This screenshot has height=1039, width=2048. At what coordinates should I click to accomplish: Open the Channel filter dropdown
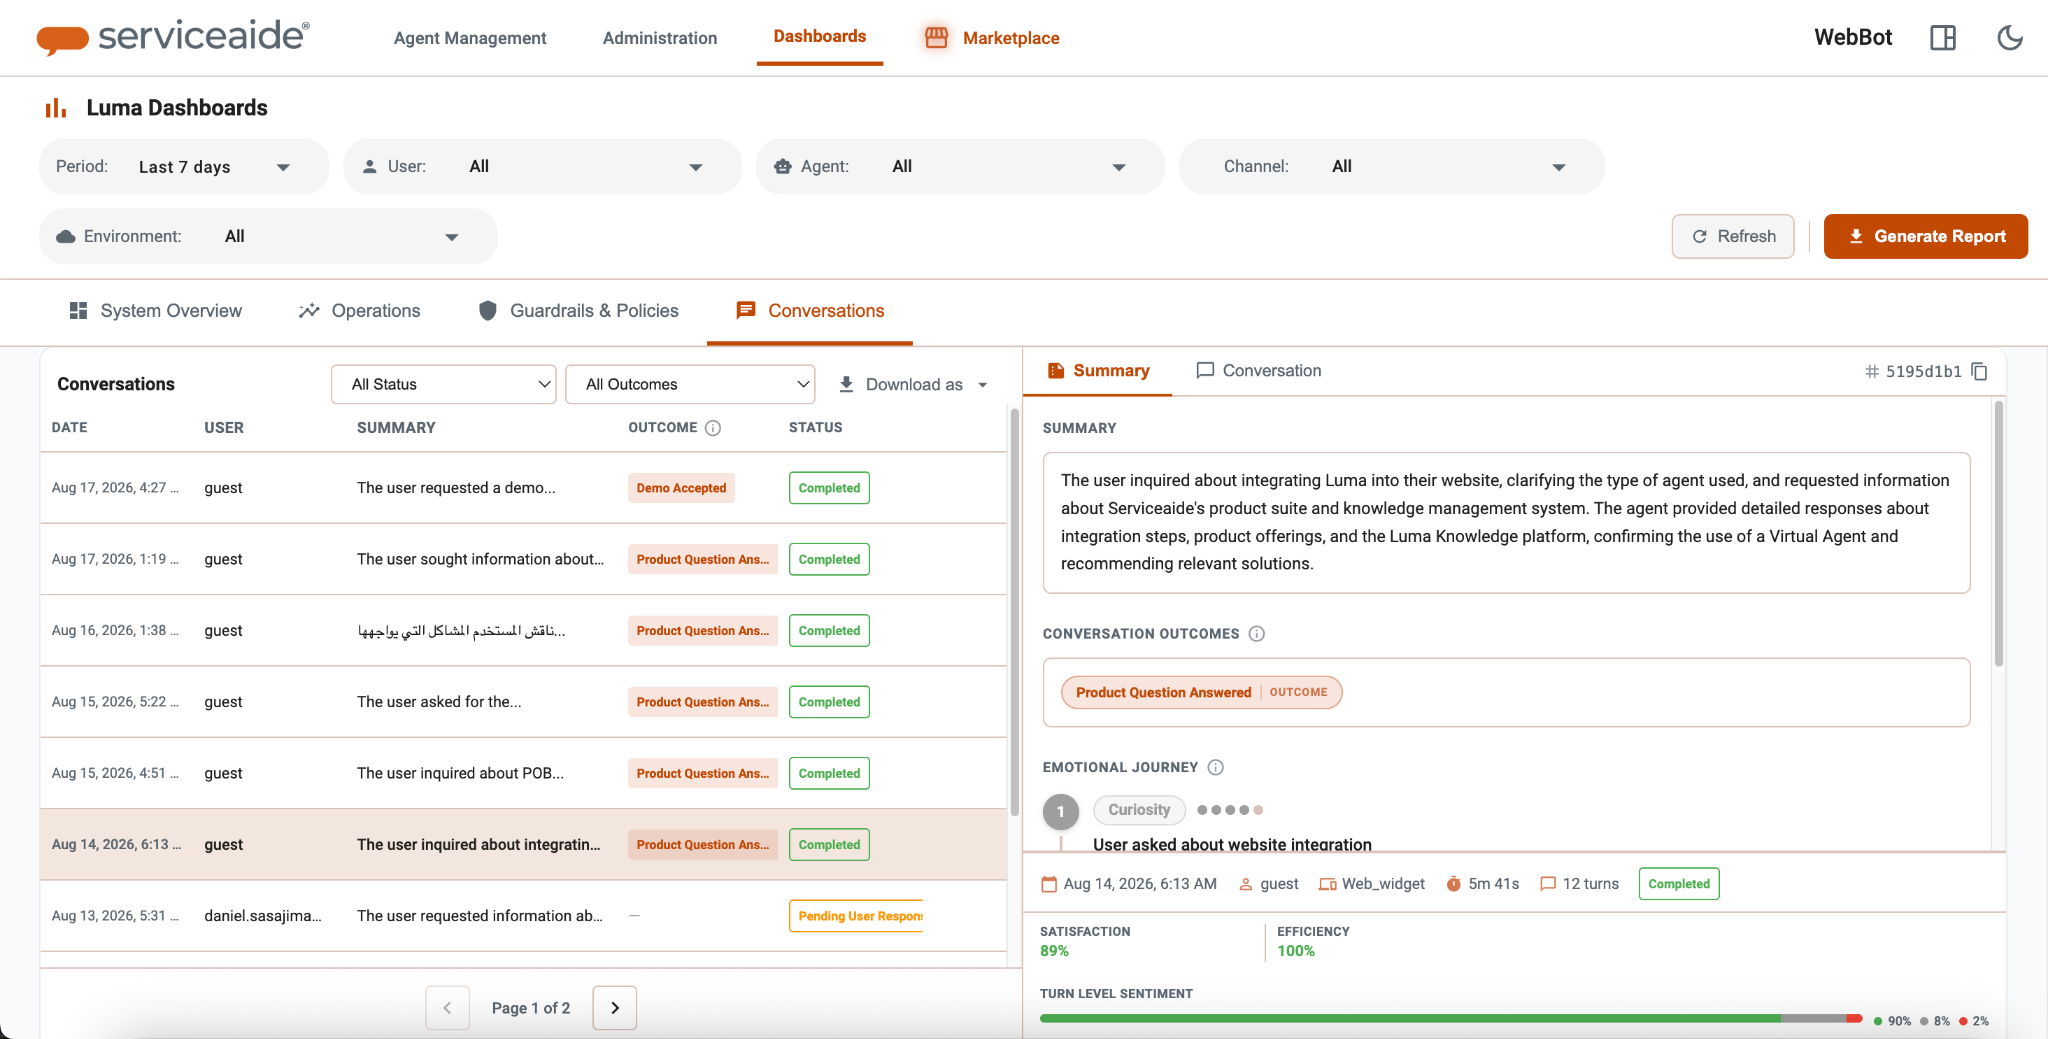pyautogui.click(x=1392, y=167)
